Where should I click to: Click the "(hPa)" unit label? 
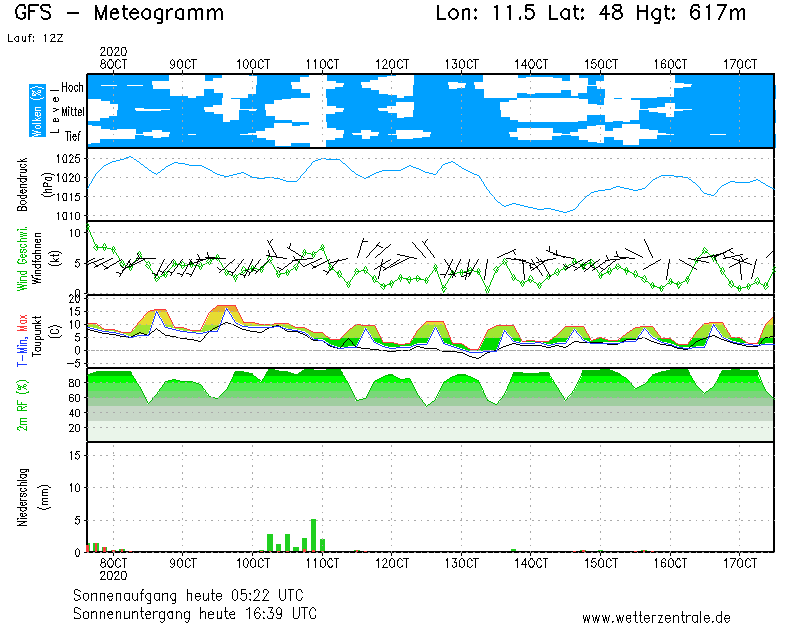tap(48, 184)
